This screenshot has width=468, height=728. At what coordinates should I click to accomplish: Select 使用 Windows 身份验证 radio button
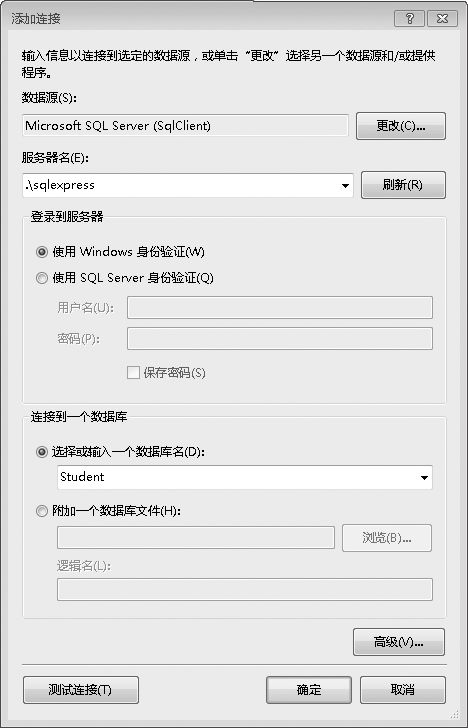(x=42, y=252)
